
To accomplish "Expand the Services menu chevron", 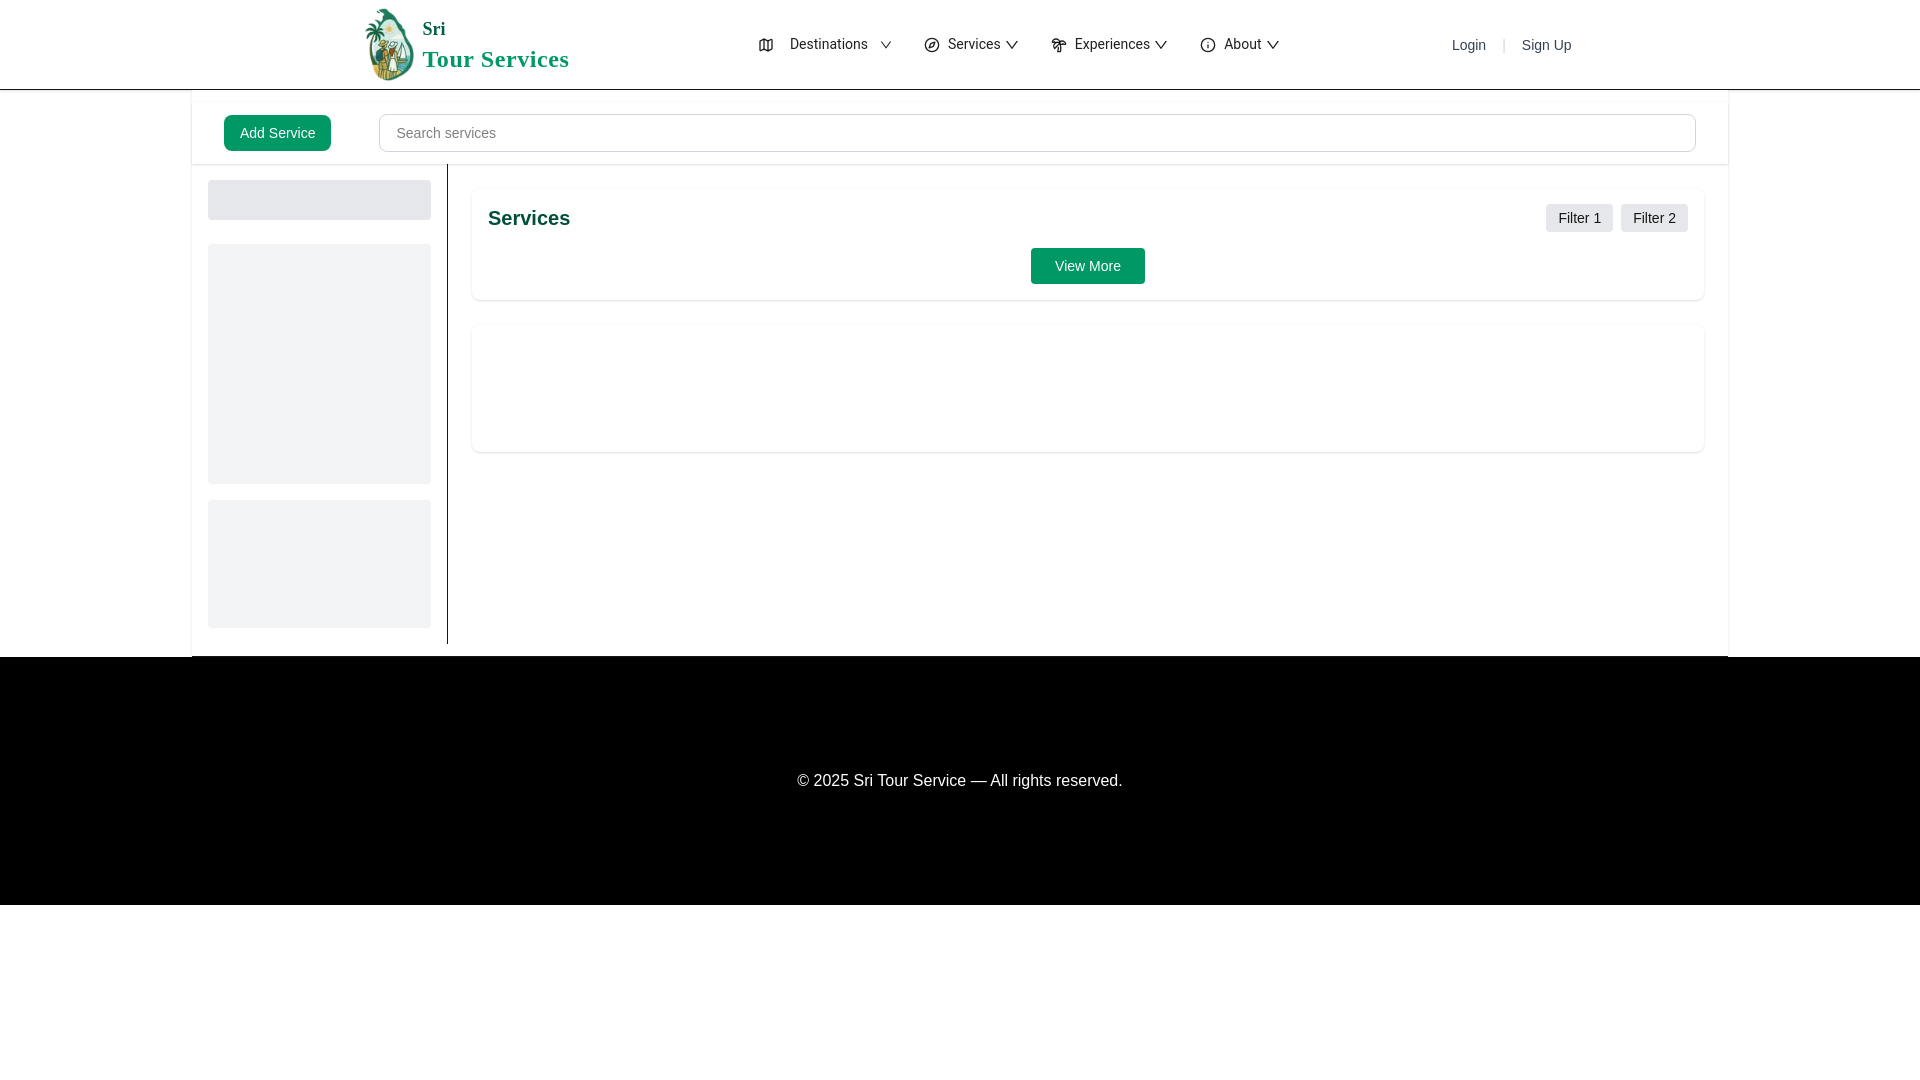I will coord(1012,45).
